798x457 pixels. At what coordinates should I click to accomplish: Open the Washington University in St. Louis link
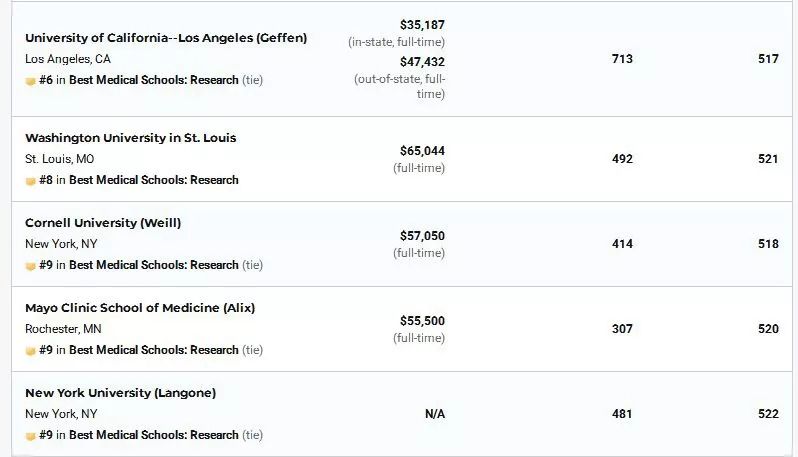[131, 138]
